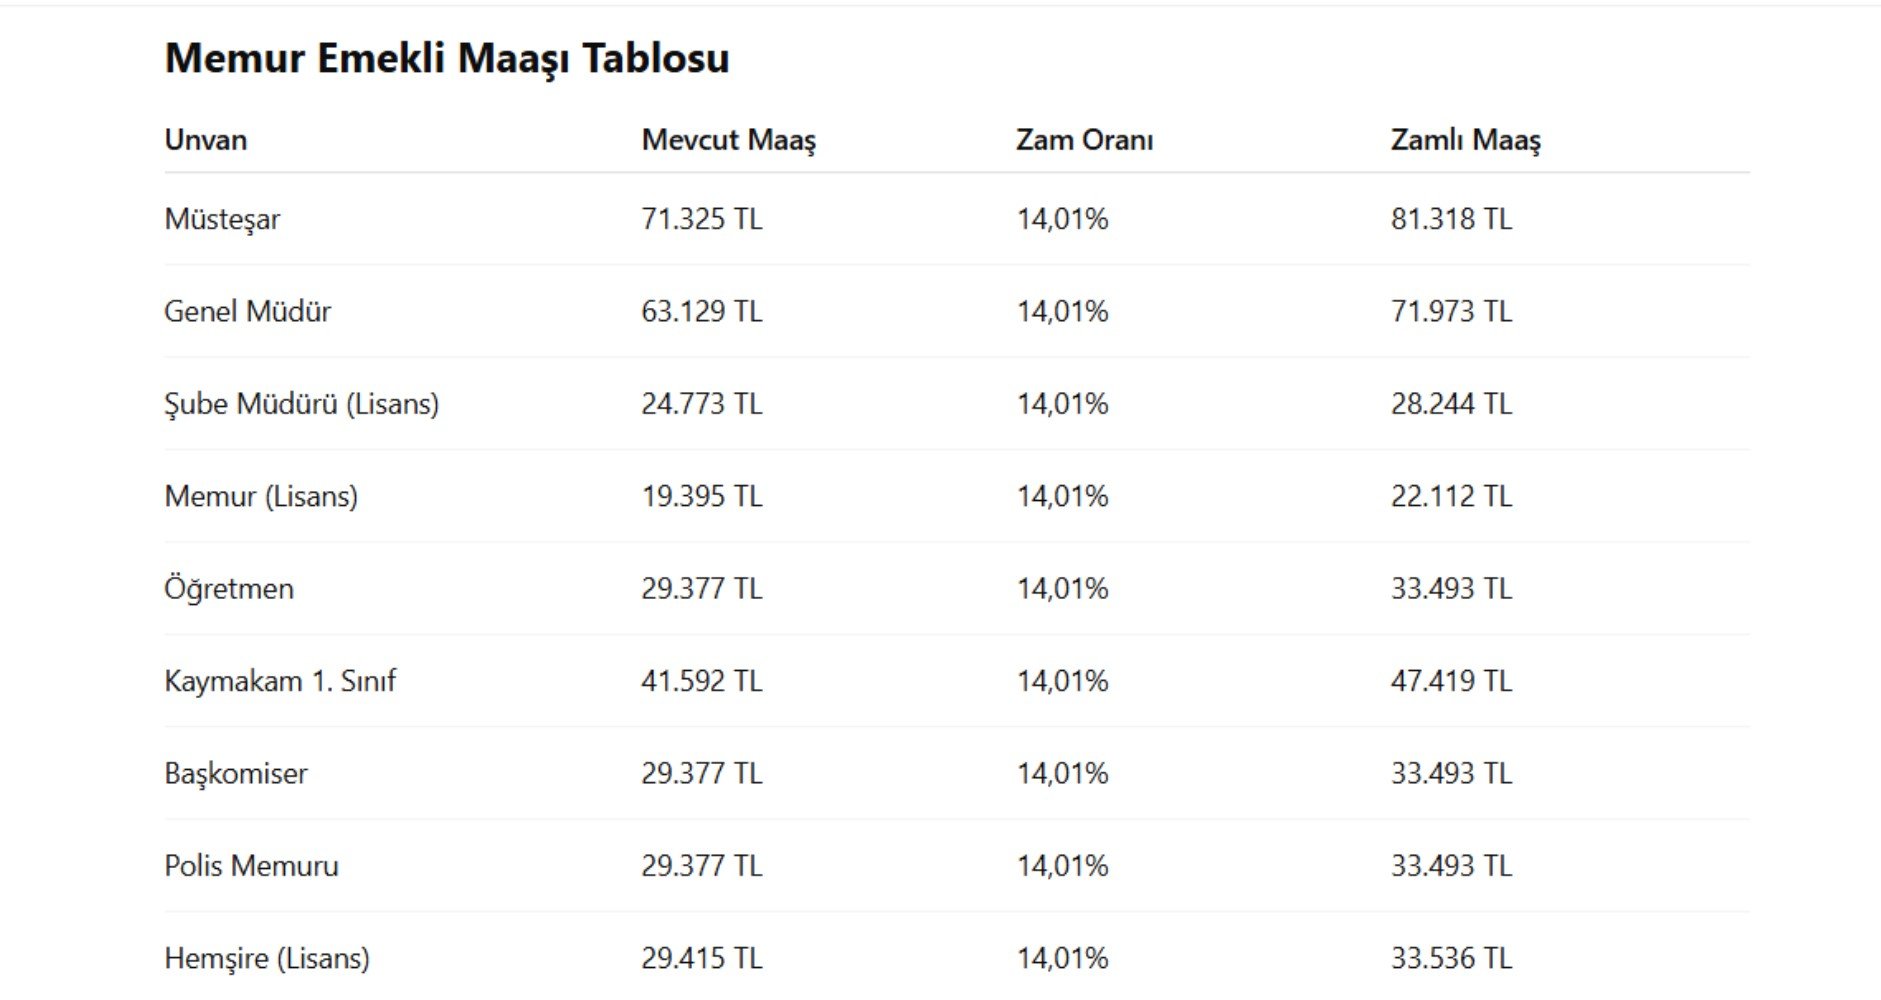Select the Müsteşar row title

(x=222, y=219)
